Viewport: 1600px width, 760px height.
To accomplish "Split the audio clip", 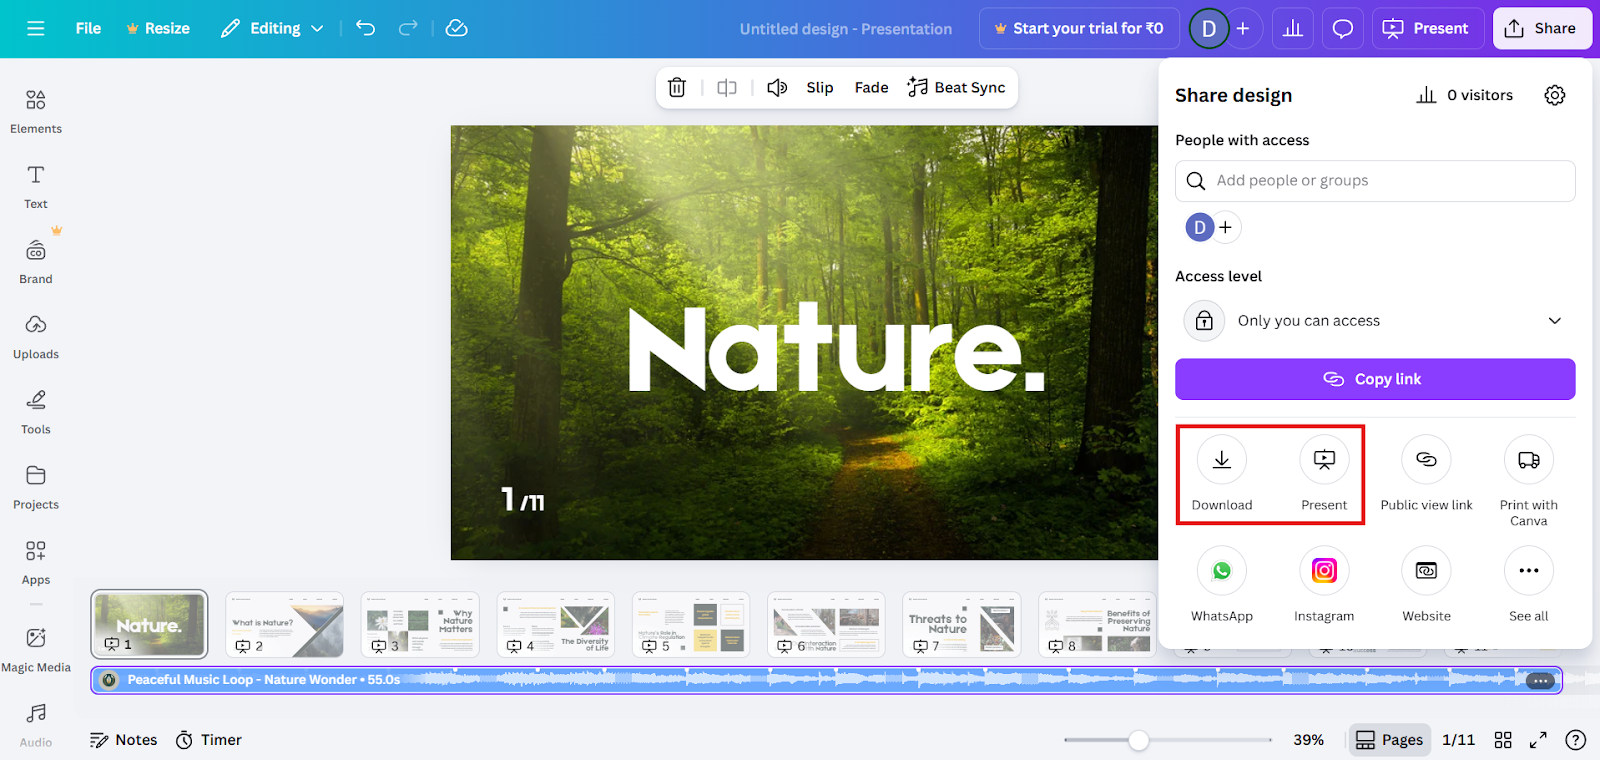I will click(x=727, y=88).
